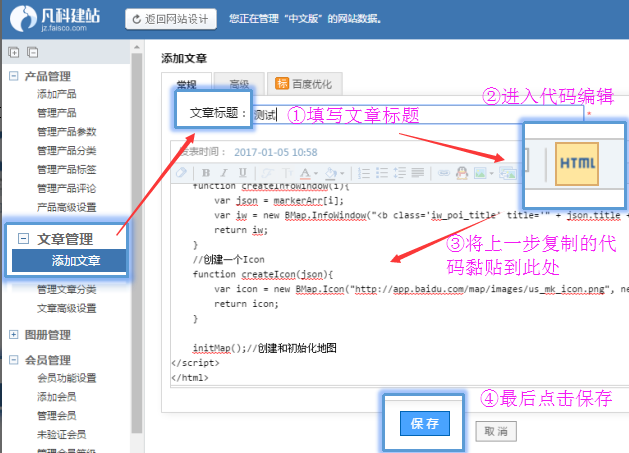Insert a hyperlink with the chain icon

(444, 173)
